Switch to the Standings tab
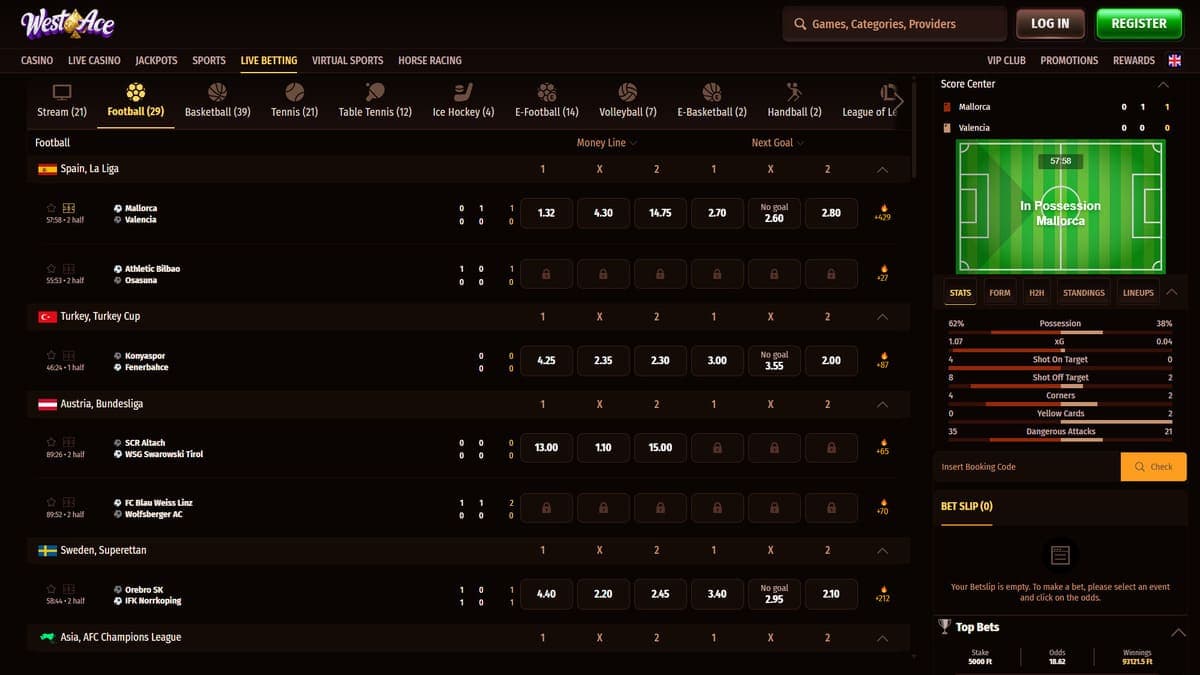The image size is (1200, 675). (x=1084, y=293)
